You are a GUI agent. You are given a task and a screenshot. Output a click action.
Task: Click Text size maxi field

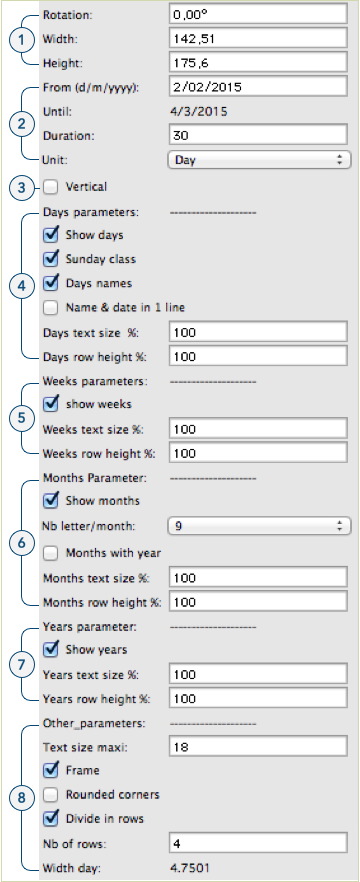[x=258, y=746]
